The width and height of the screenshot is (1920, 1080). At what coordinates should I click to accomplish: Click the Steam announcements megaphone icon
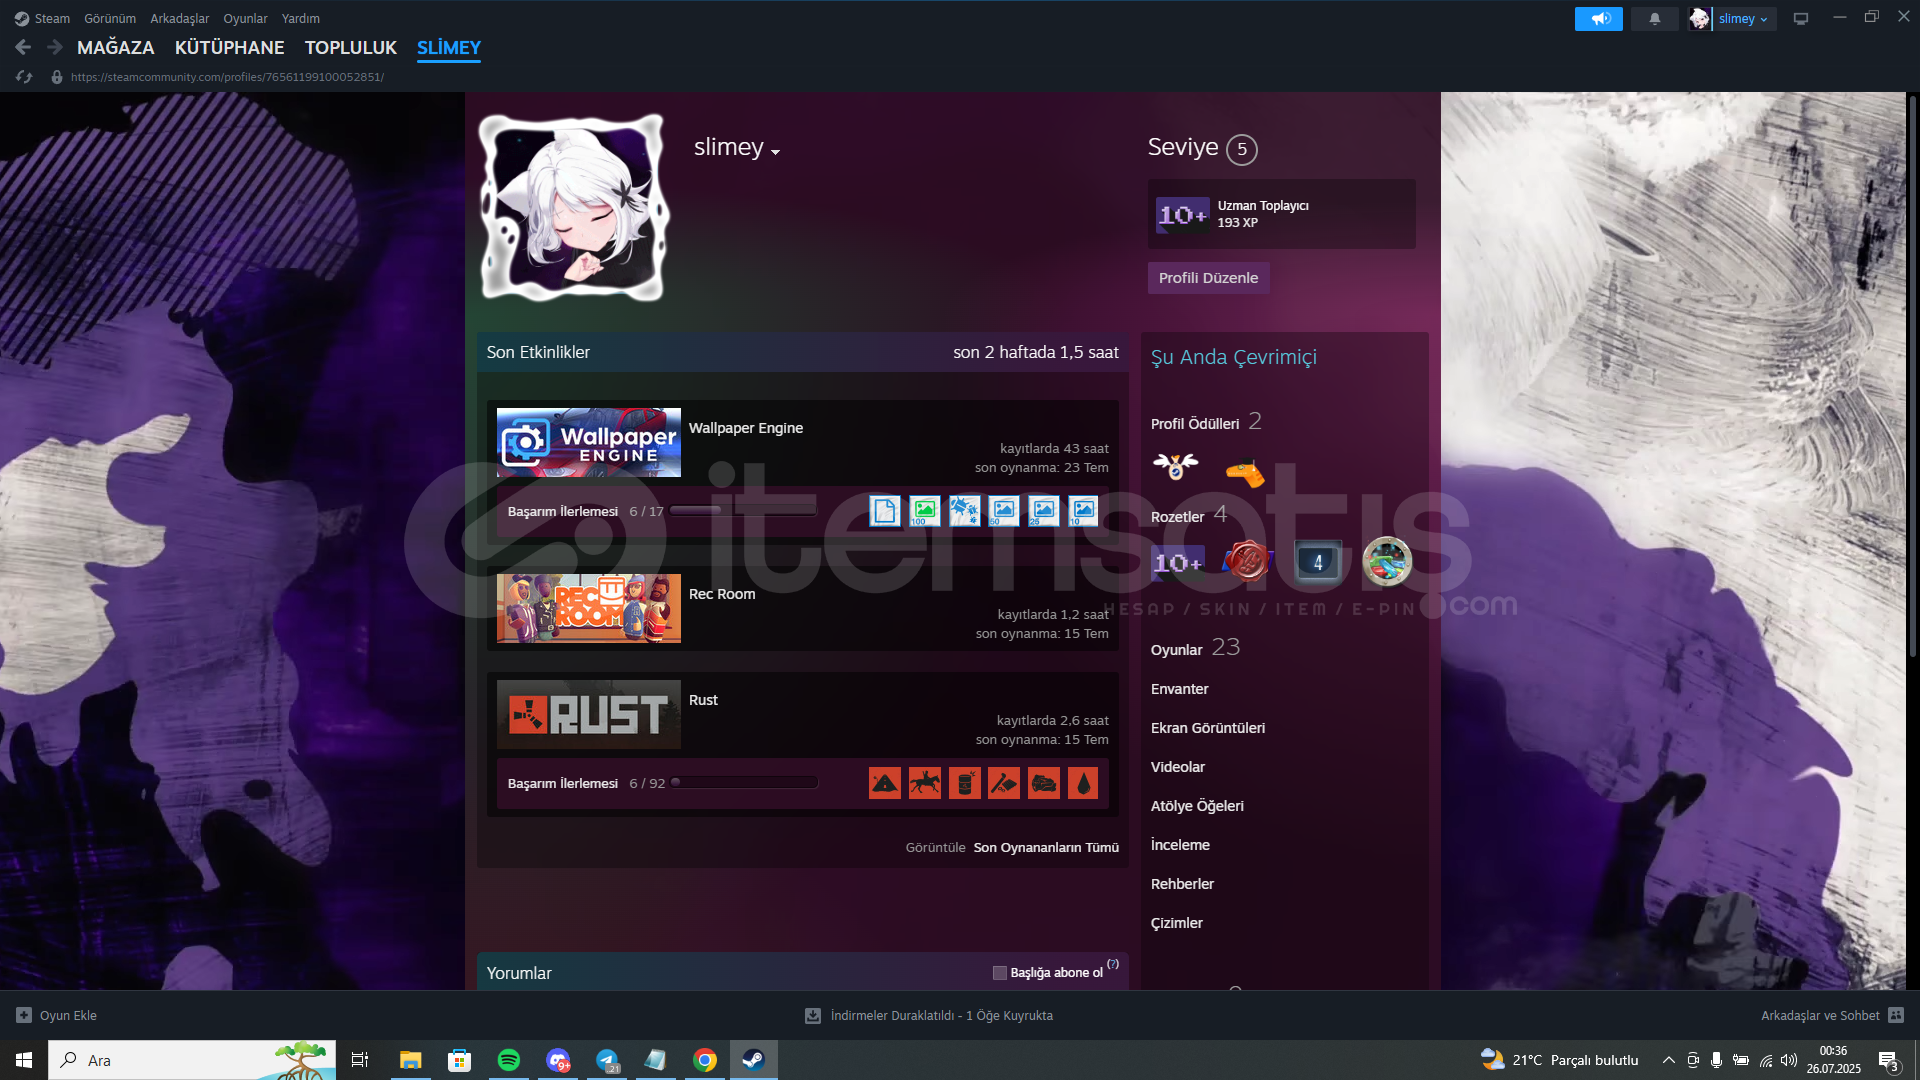pos(1598,19)
